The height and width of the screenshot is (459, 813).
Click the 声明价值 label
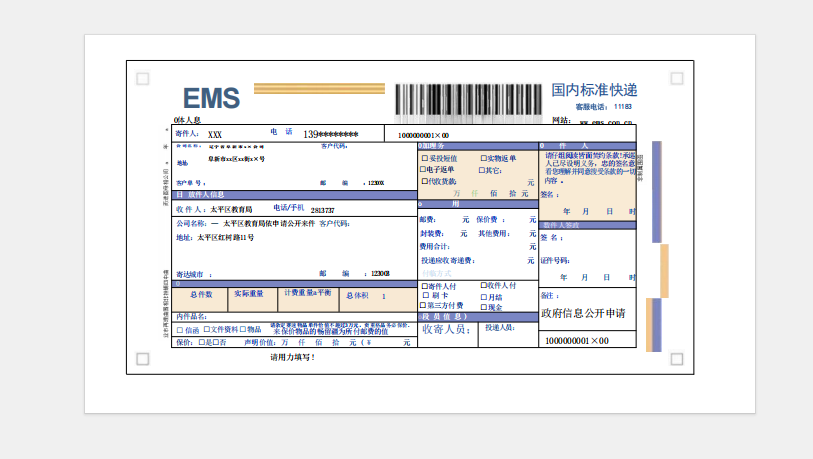click(x=259, y=342)
